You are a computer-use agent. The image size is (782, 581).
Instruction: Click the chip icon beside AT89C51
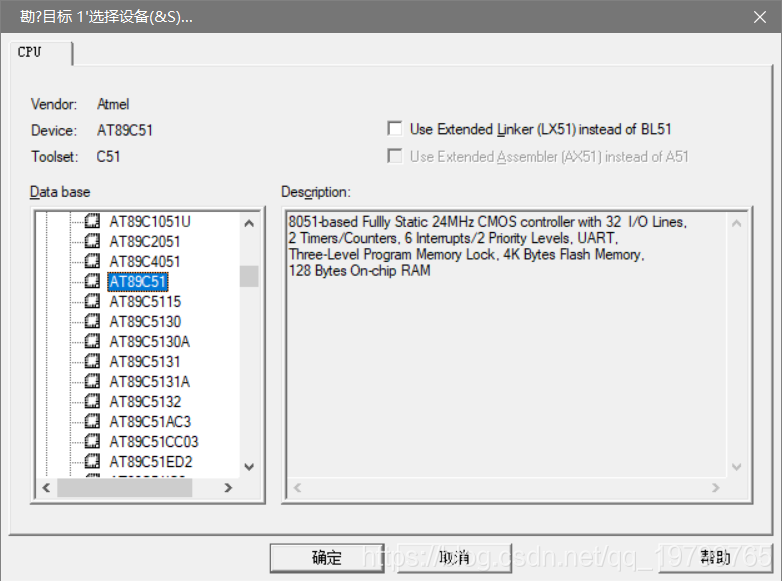92,281
